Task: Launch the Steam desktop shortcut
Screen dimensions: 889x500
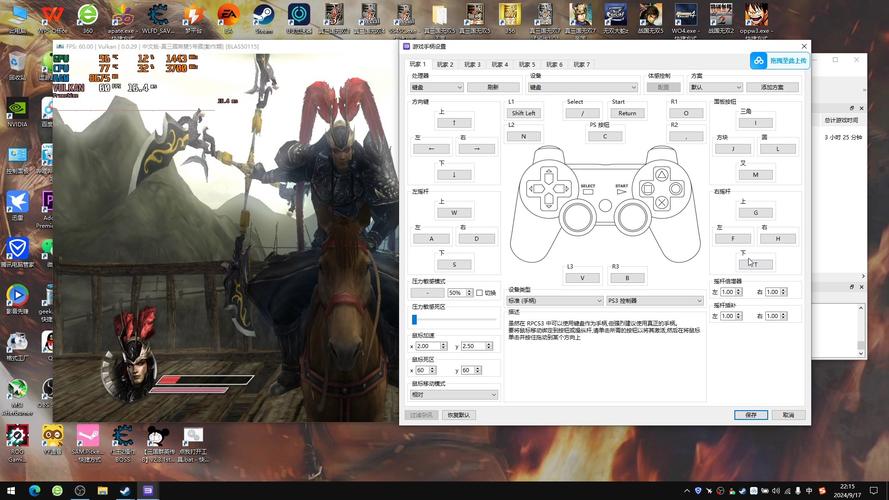Action: tap(264, 18)
